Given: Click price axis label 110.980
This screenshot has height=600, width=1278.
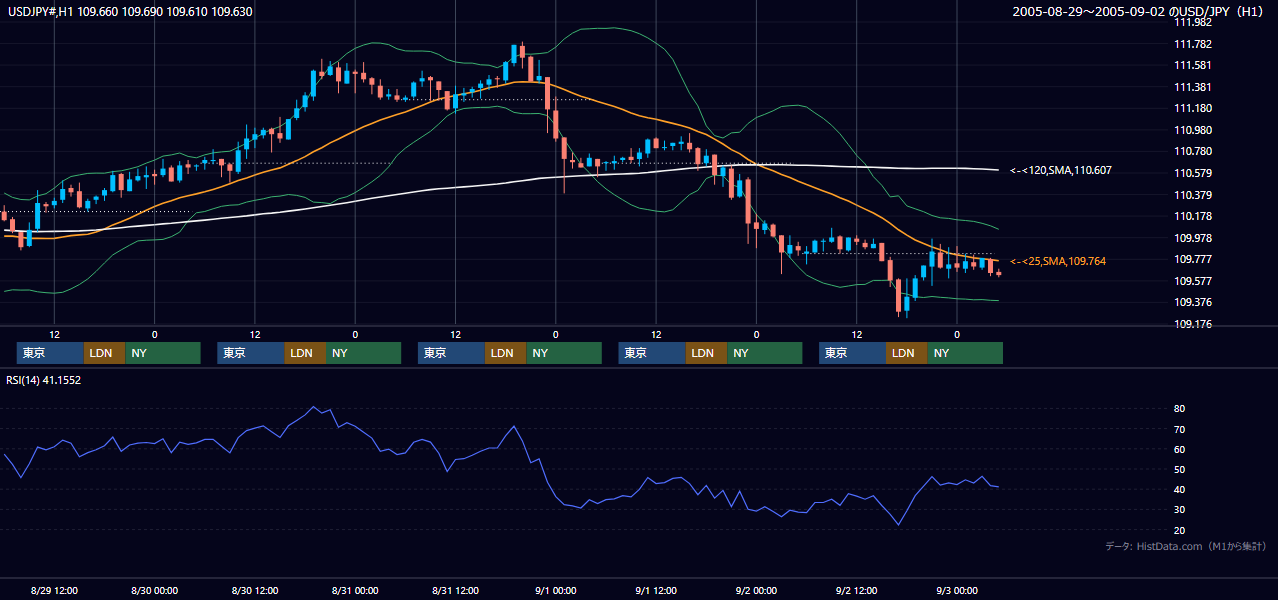Looking at the screenshot, I should tap(1192, 130).
